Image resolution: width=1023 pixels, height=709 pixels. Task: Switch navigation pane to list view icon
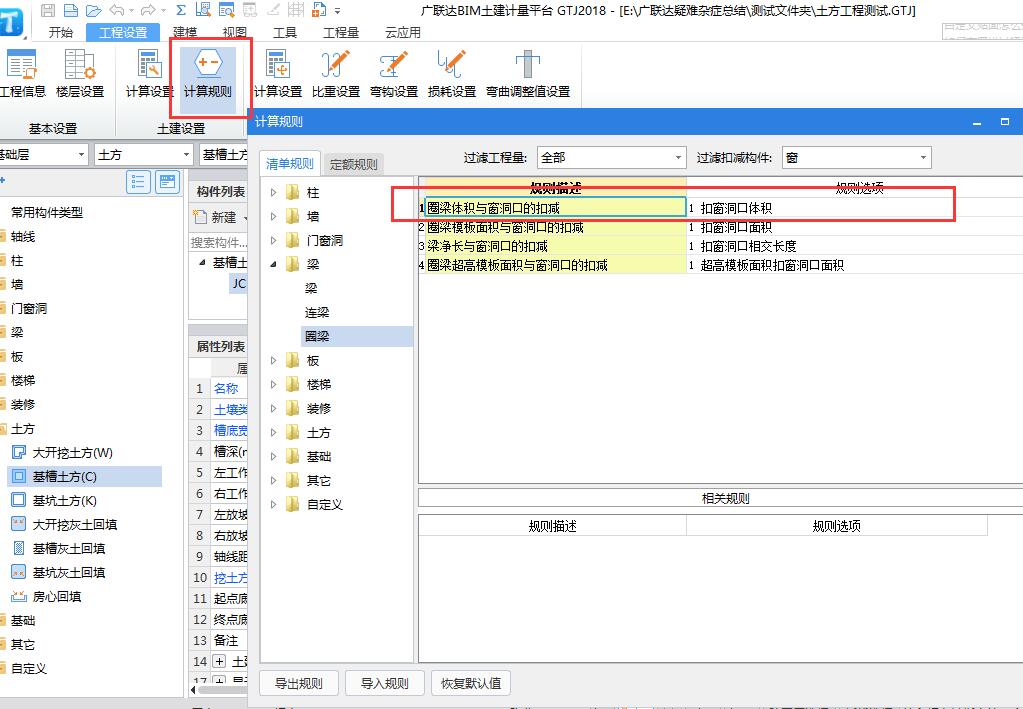138,182
